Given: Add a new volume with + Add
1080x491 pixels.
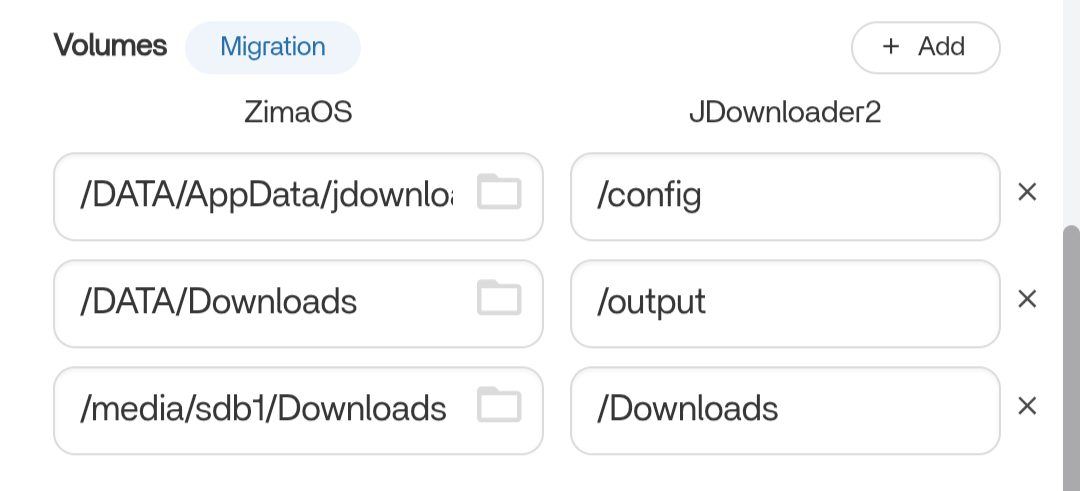Looking at the screenshot, I should tap(925, 47).
